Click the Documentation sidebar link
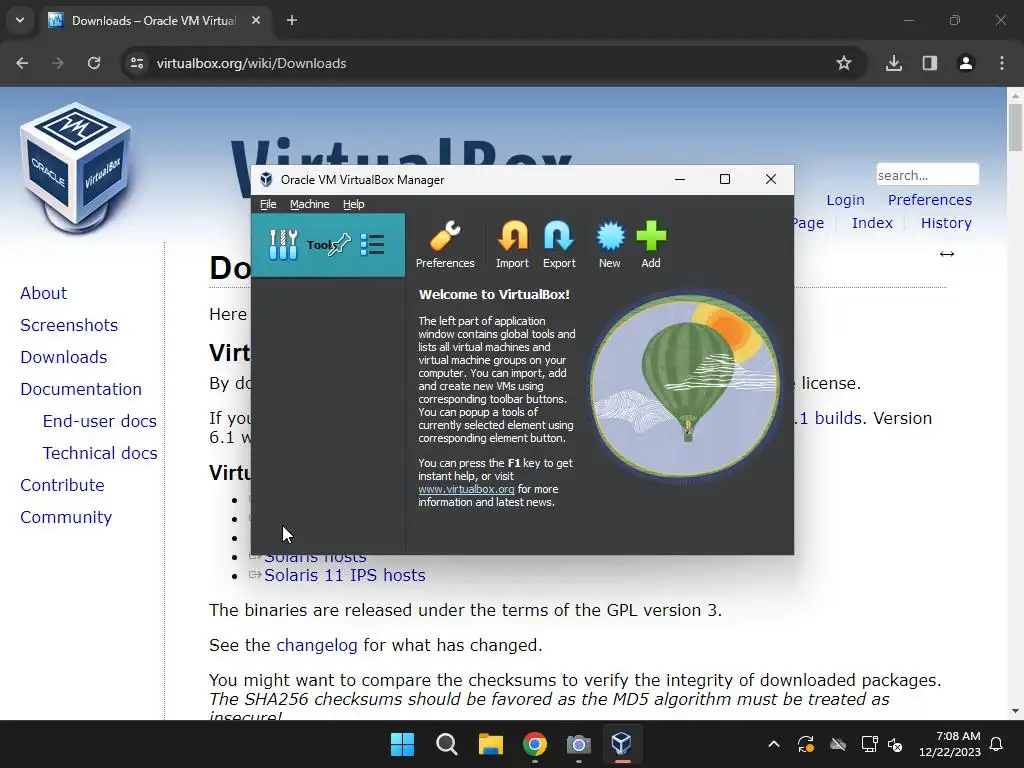 coord(81,389)
